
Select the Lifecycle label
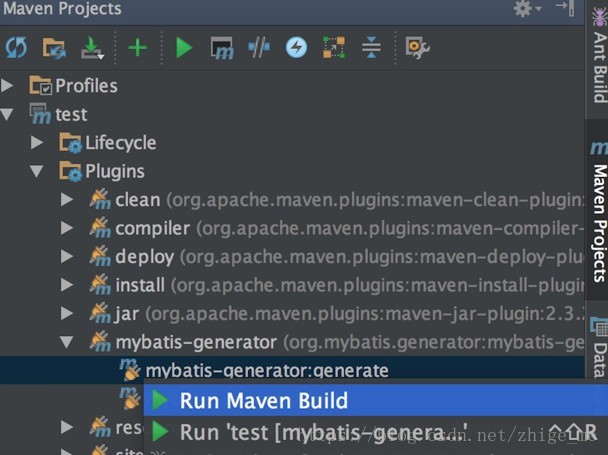121,143
